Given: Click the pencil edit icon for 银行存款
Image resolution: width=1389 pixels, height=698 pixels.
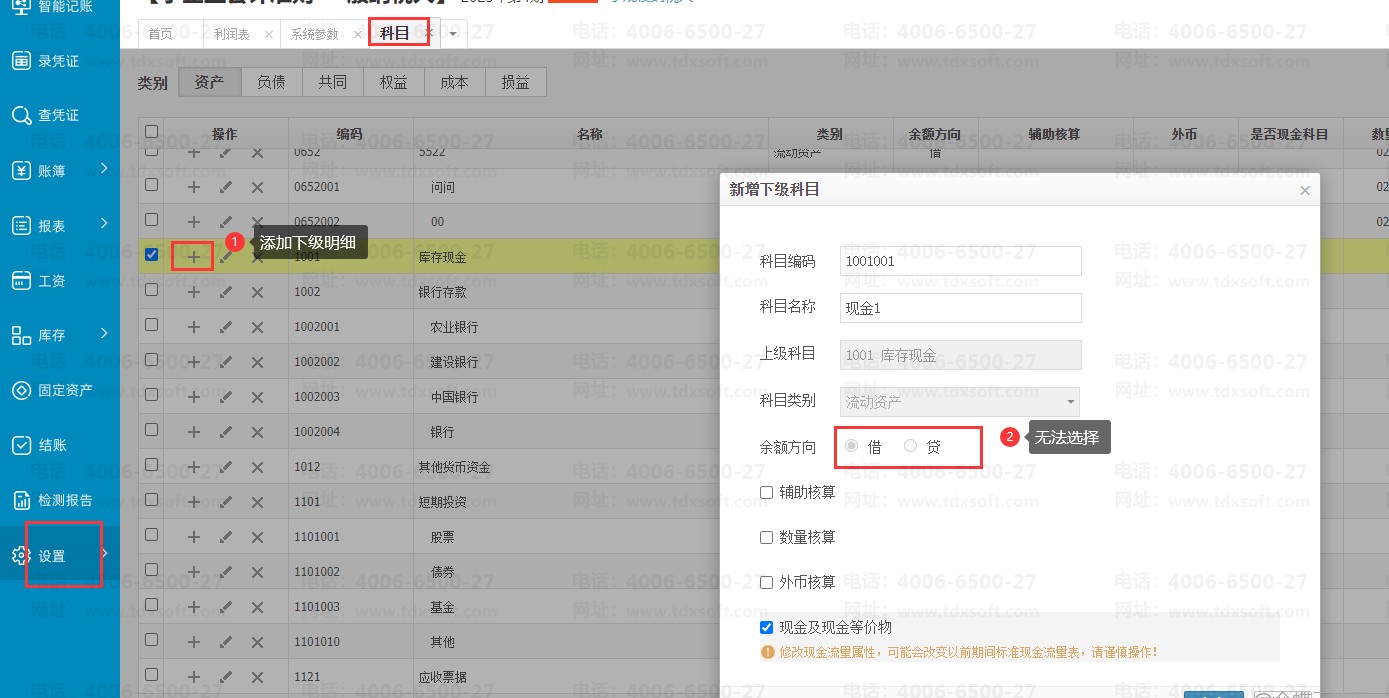Looking at the screenshot, I should coord(226,292).
